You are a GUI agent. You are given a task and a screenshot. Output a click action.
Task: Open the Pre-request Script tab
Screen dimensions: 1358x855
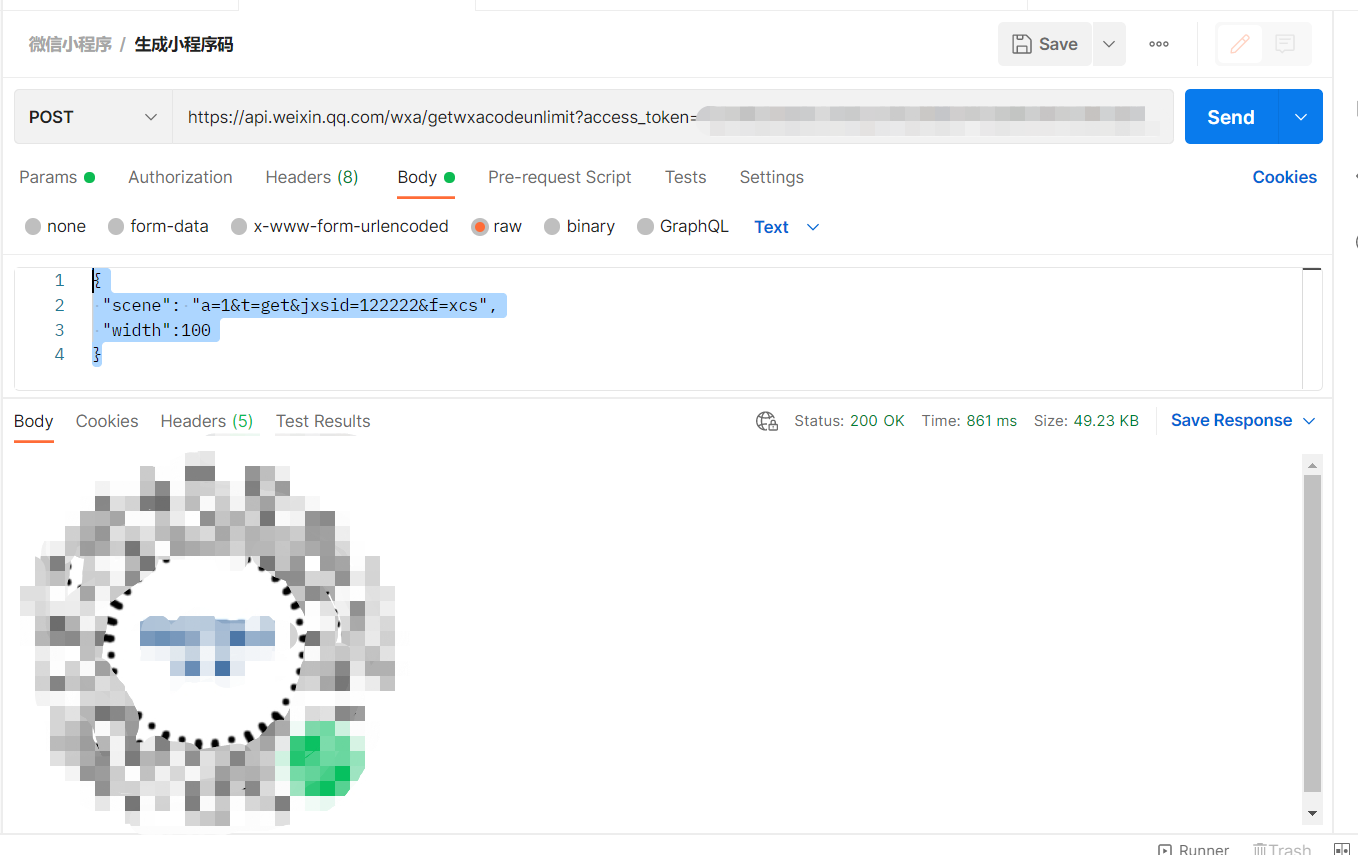coord(559,177)
